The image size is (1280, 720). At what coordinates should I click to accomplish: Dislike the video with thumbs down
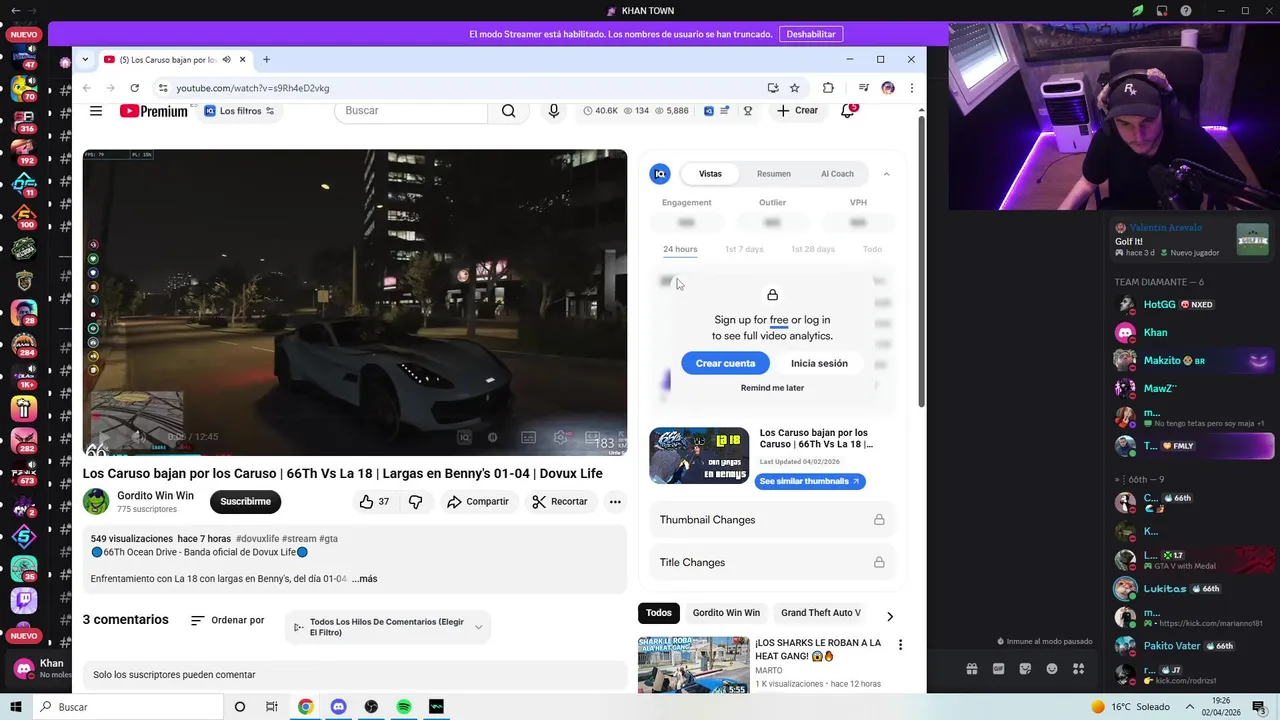tap(416, 502)
